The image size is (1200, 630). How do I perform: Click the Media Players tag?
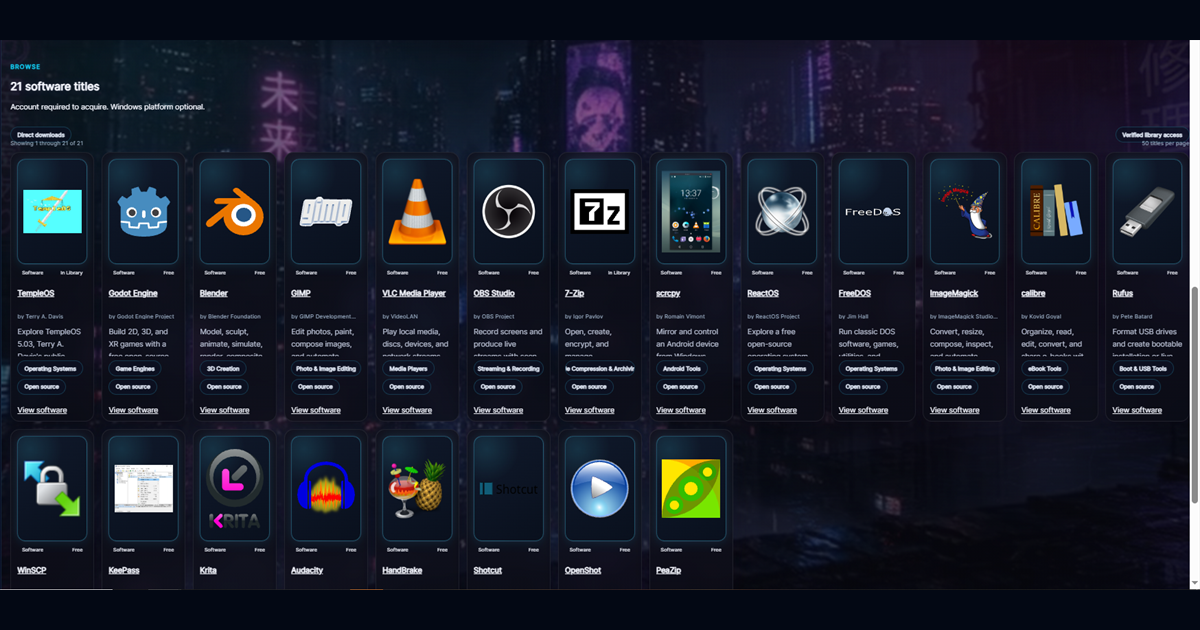point(406,369)
